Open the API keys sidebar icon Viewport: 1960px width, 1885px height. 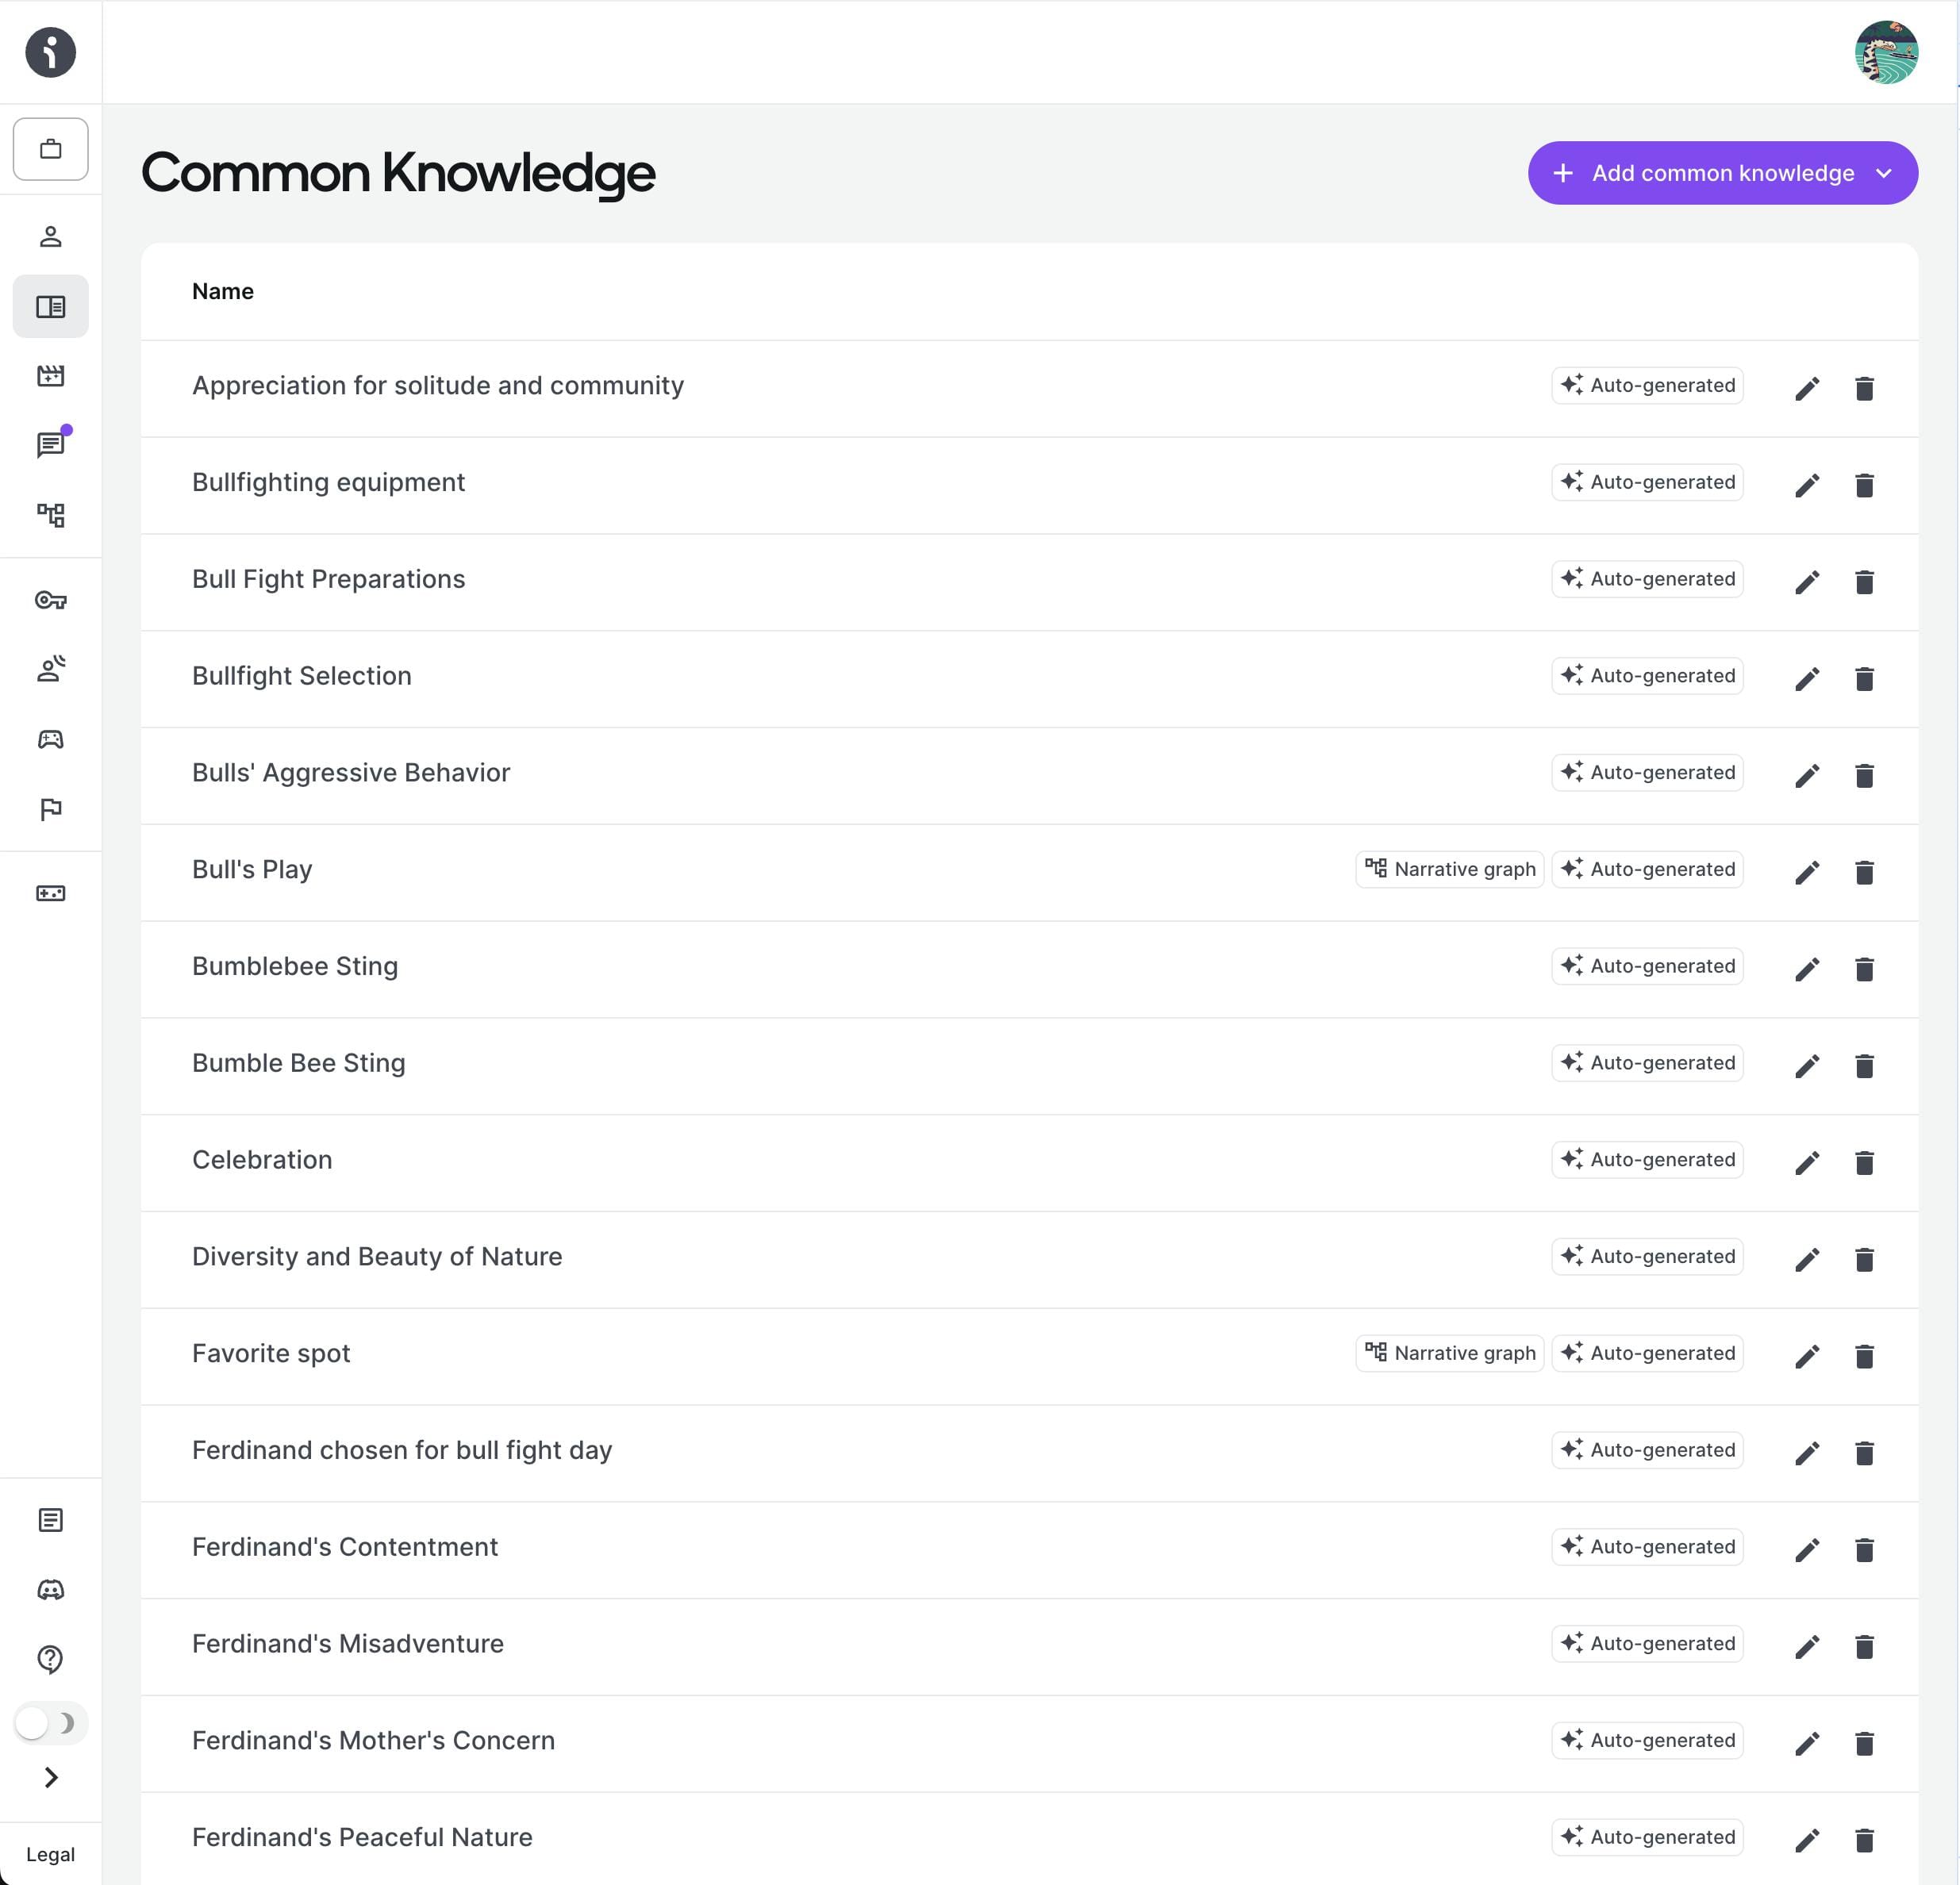click(x=50, y=600)
